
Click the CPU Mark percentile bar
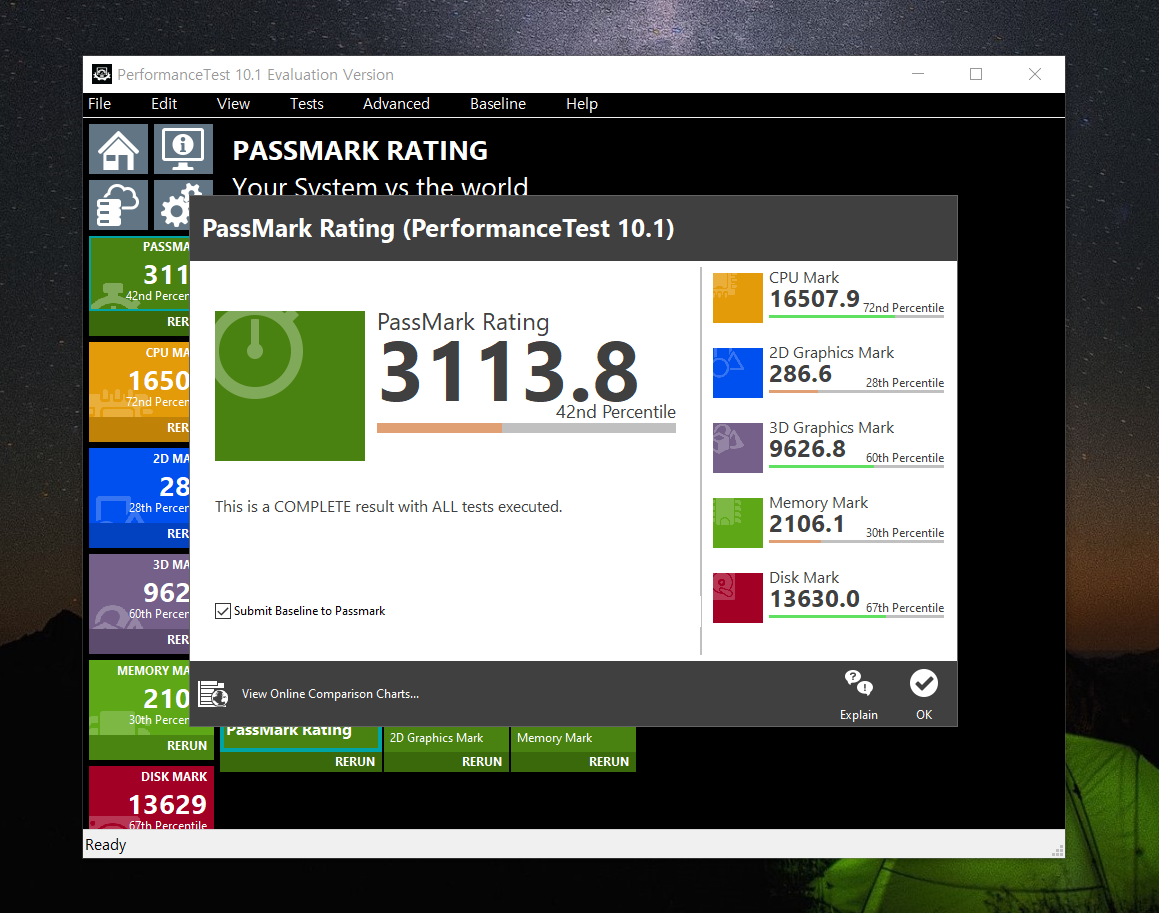(857, 317)
